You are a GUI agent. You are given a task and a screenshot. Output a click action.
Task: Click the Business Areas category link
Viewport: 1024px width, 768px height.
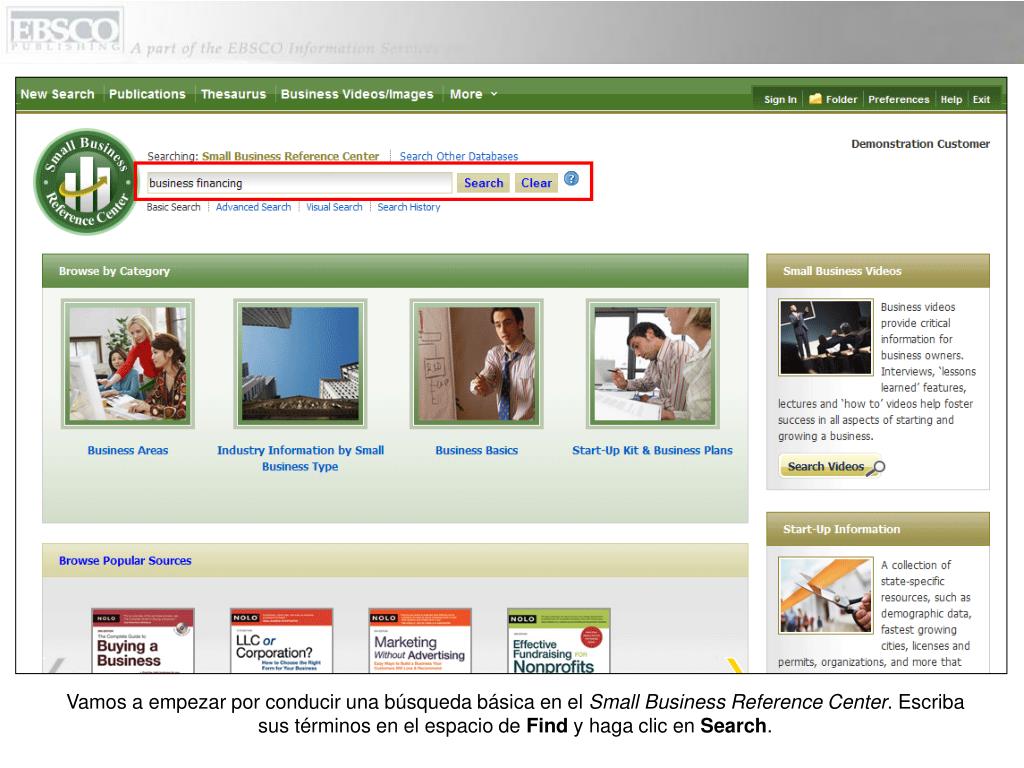127,450
